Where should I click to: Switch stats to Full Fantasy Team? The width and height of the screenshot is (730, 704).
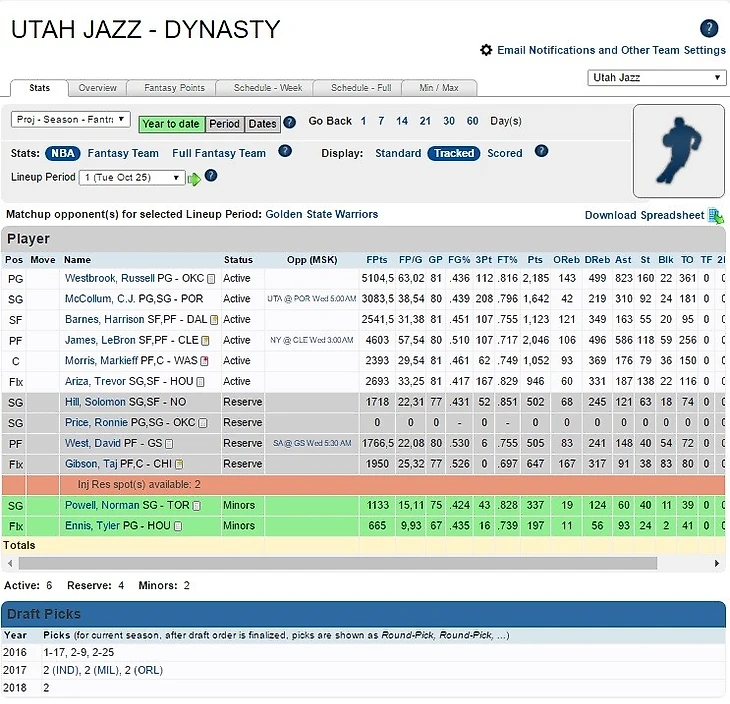point(219,153)
